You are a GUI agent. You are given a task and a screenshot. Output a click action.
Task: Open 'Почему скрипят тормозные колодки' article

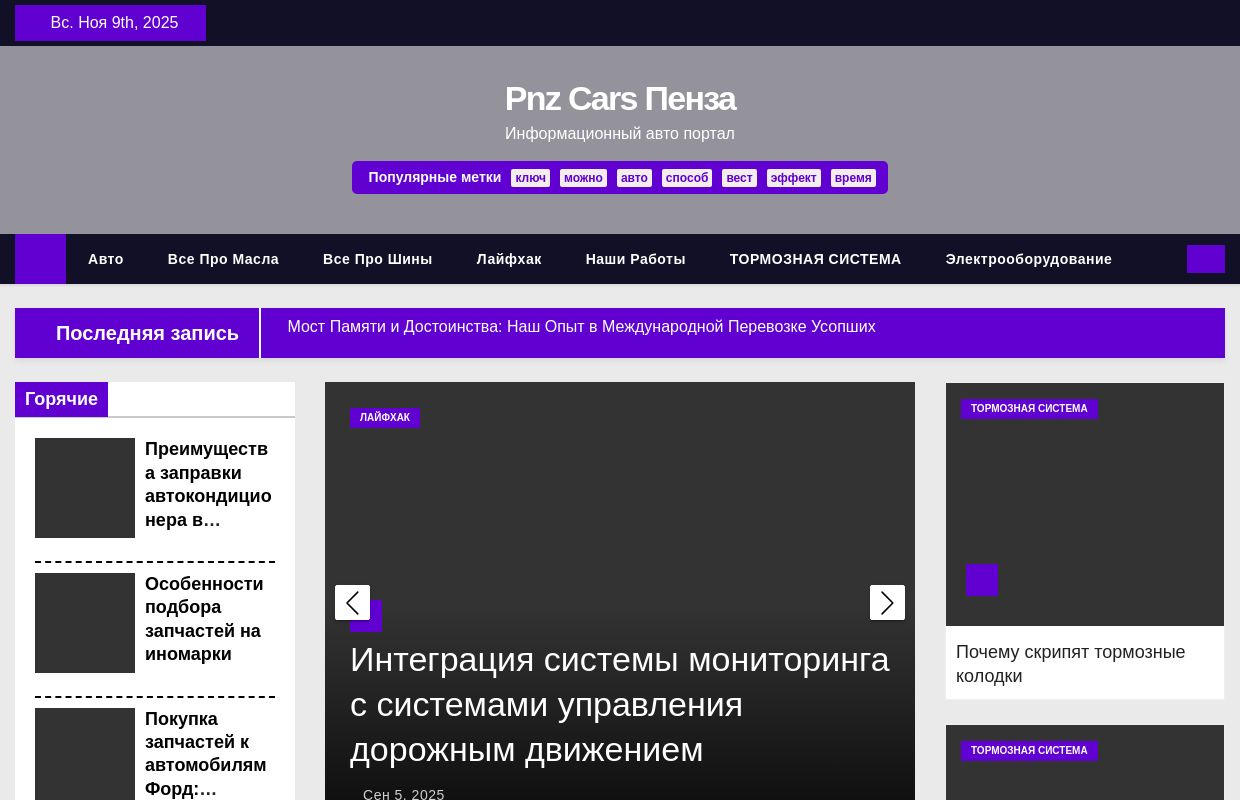tap(1070, 663)
